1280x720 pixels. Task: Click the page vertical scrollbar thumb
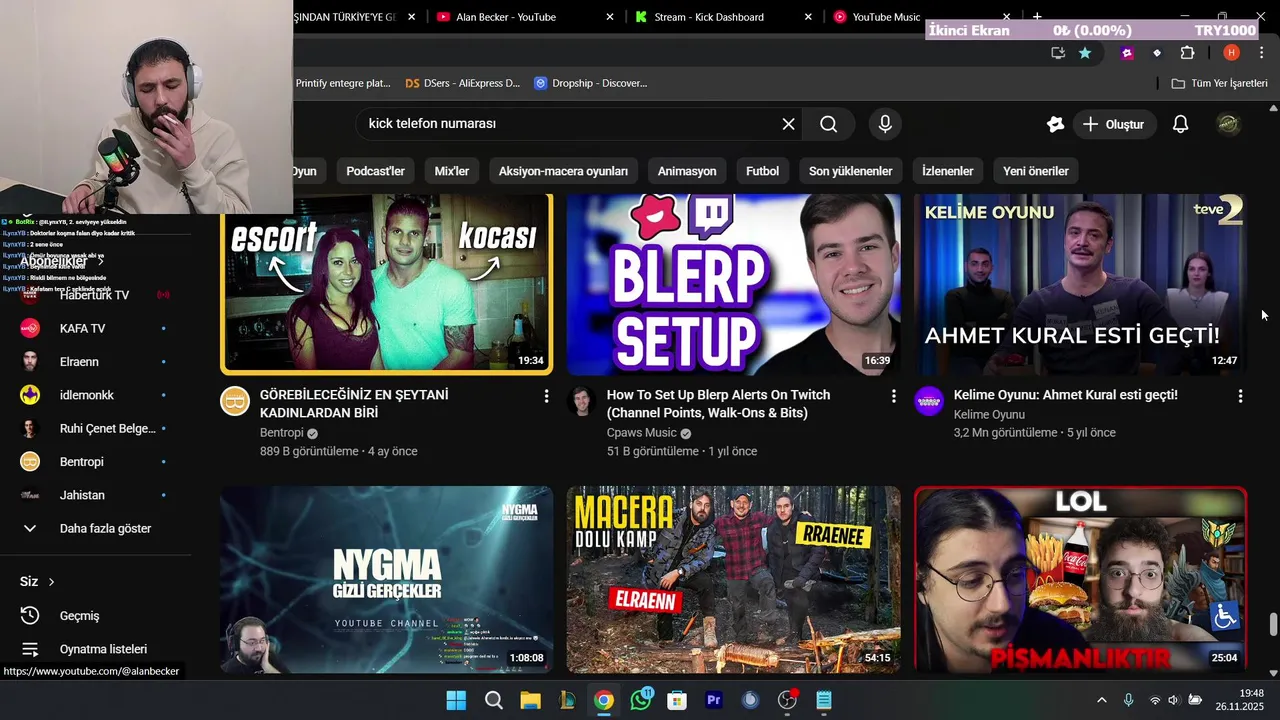1273,624
